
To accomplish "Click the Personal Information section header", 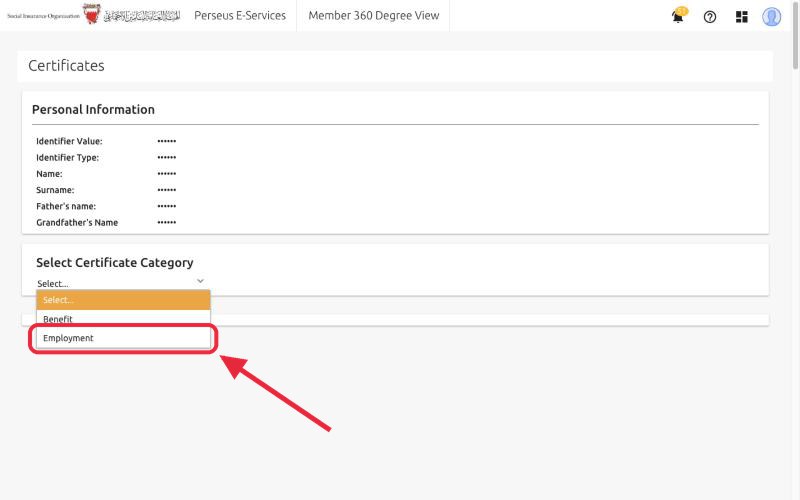I will click(93, 110).
